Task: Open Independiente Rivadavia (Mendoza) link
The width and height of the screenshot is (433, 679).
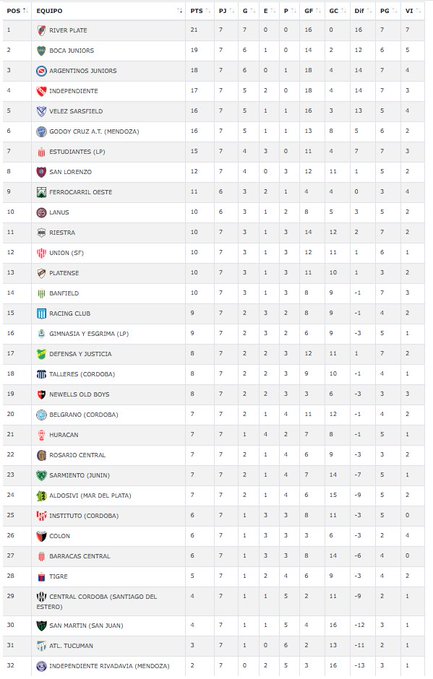Action: [109, 666]
